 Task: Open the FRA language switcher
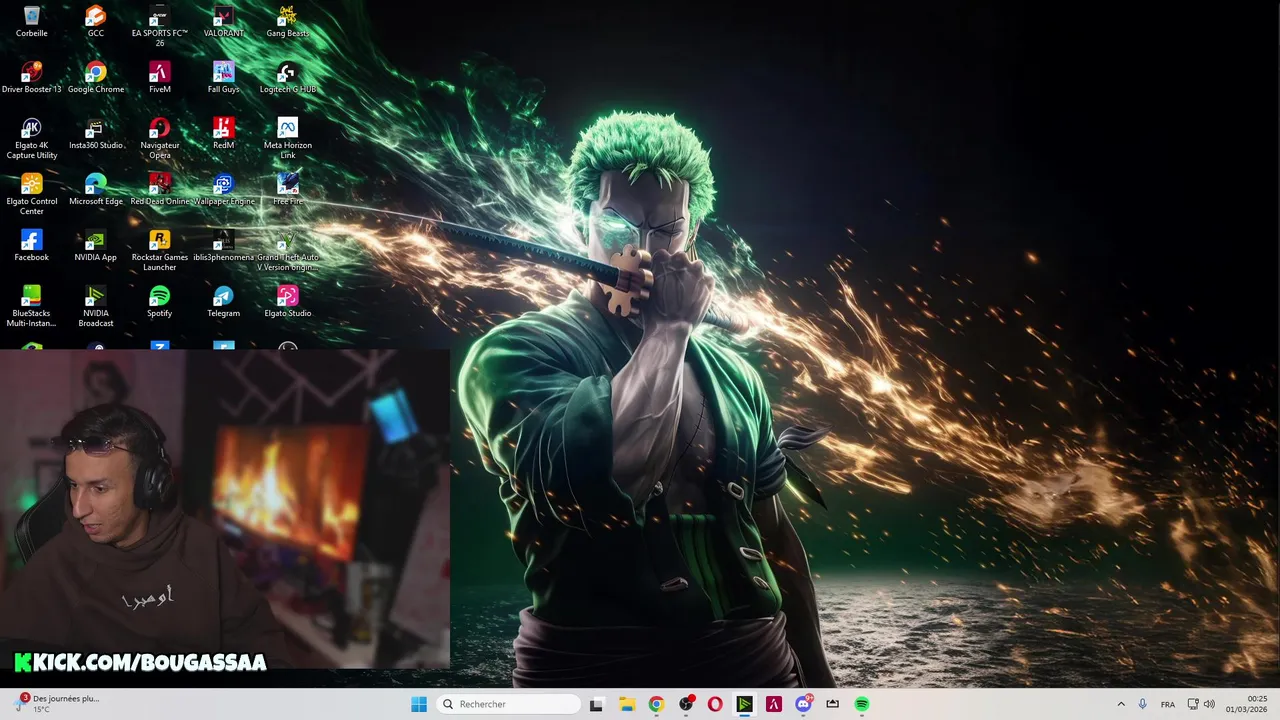[1168, 704]
